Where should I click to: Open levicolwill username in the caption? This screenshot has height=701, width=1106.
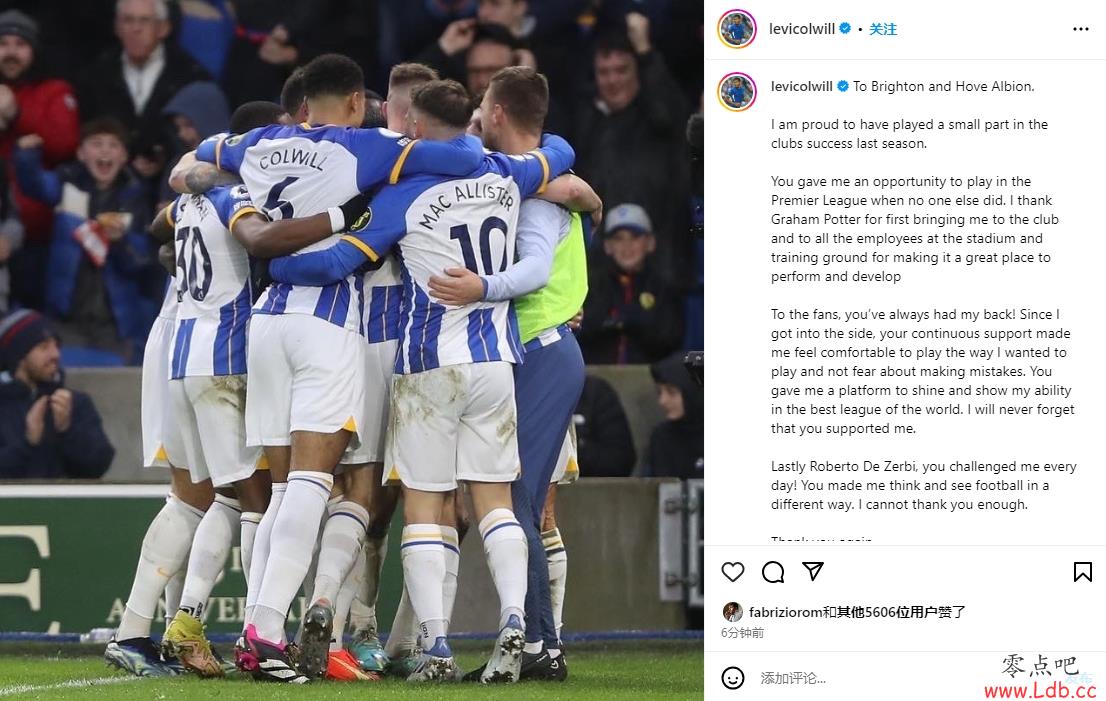(x=801, y=86)
